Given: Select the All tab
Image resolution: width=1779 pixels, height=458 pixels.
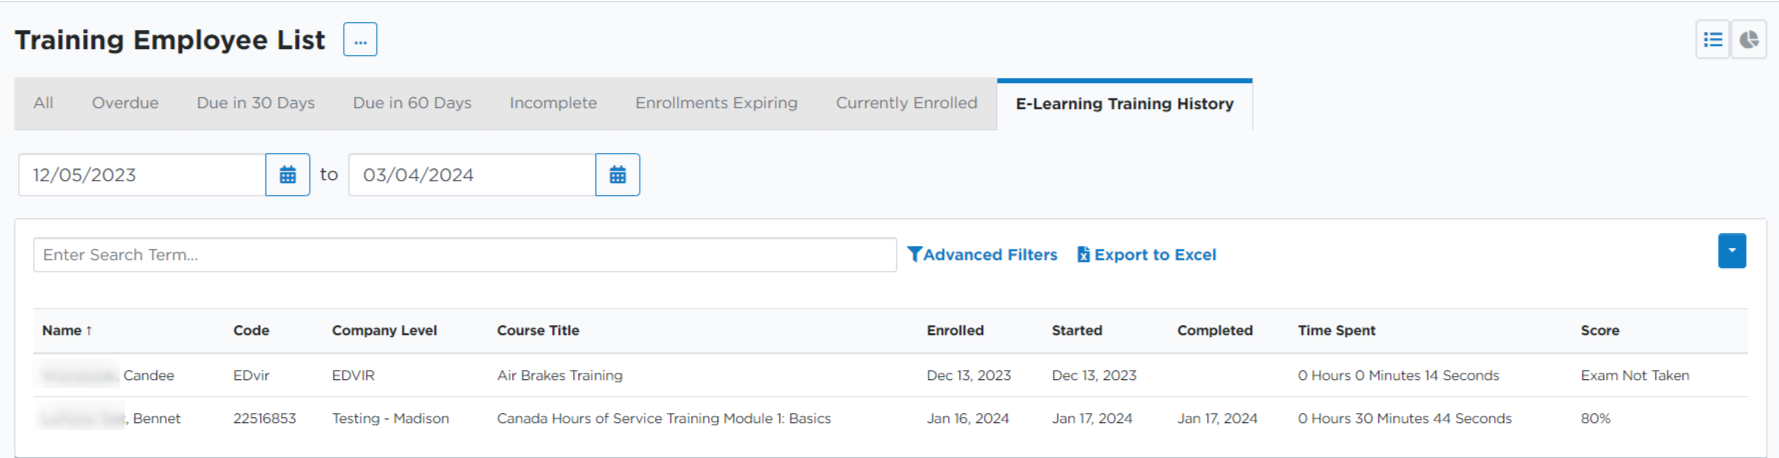Looking at the screenshot, I should tap(43, 103).
